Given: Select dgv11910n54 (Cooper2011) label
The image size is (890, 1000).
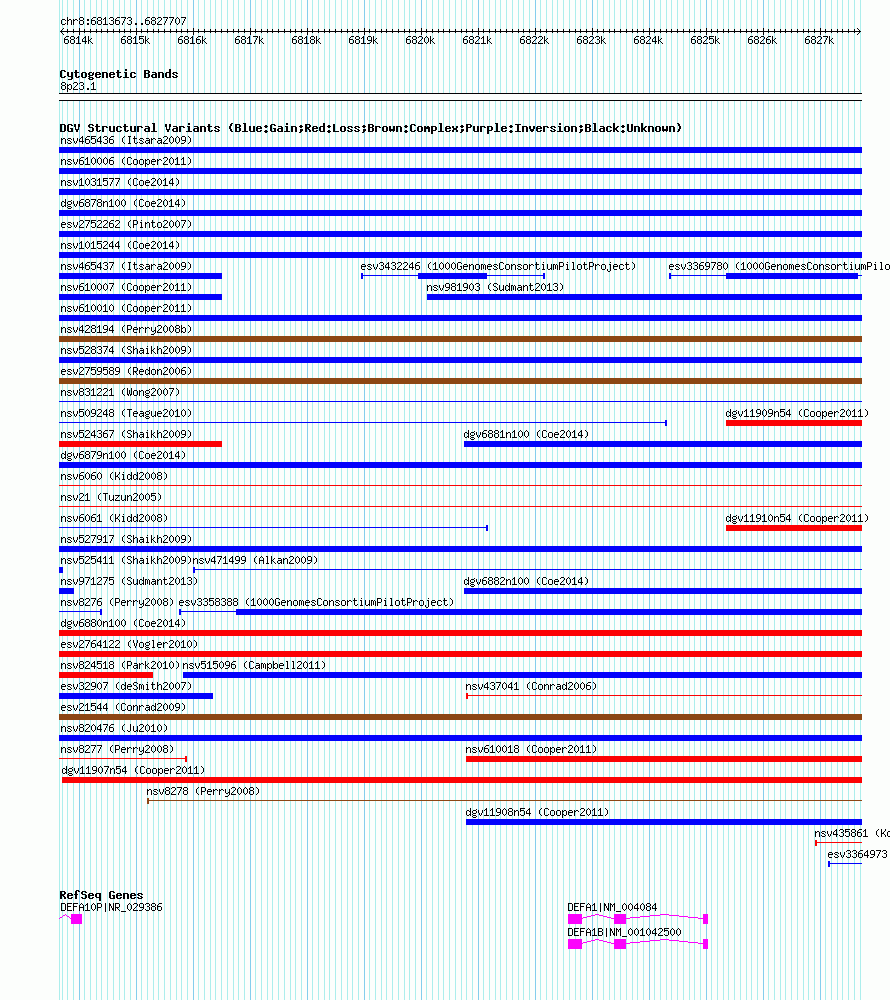Looking at the screenshot, I should point(797,519).
